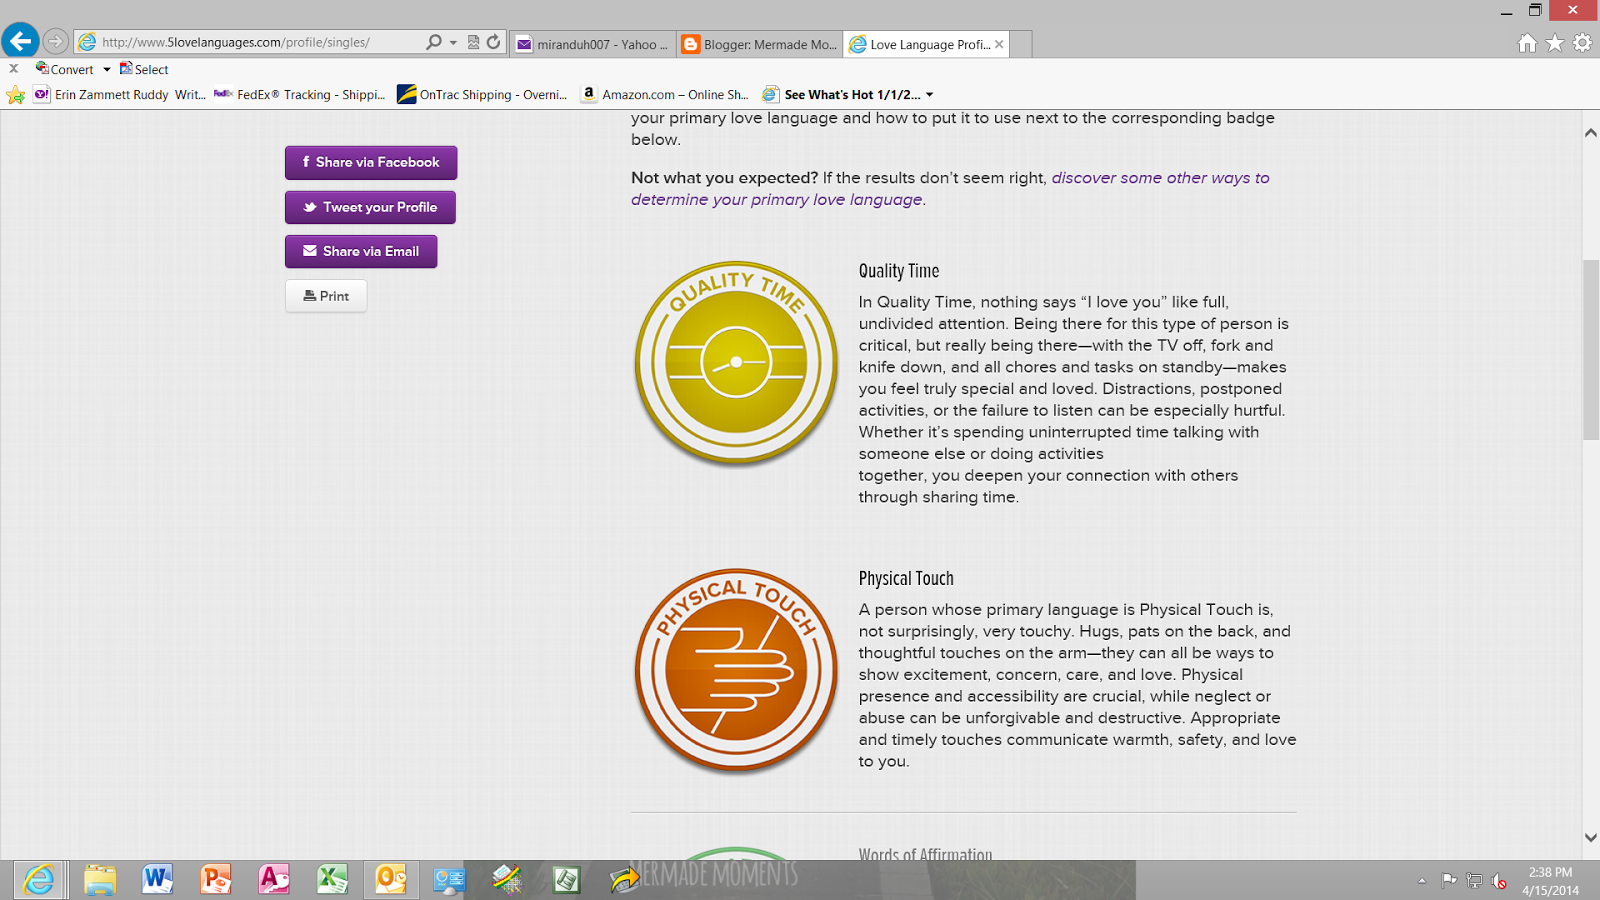
Task: Open the address bar autocomplete dropdown arrow
Action: [453, 42]
